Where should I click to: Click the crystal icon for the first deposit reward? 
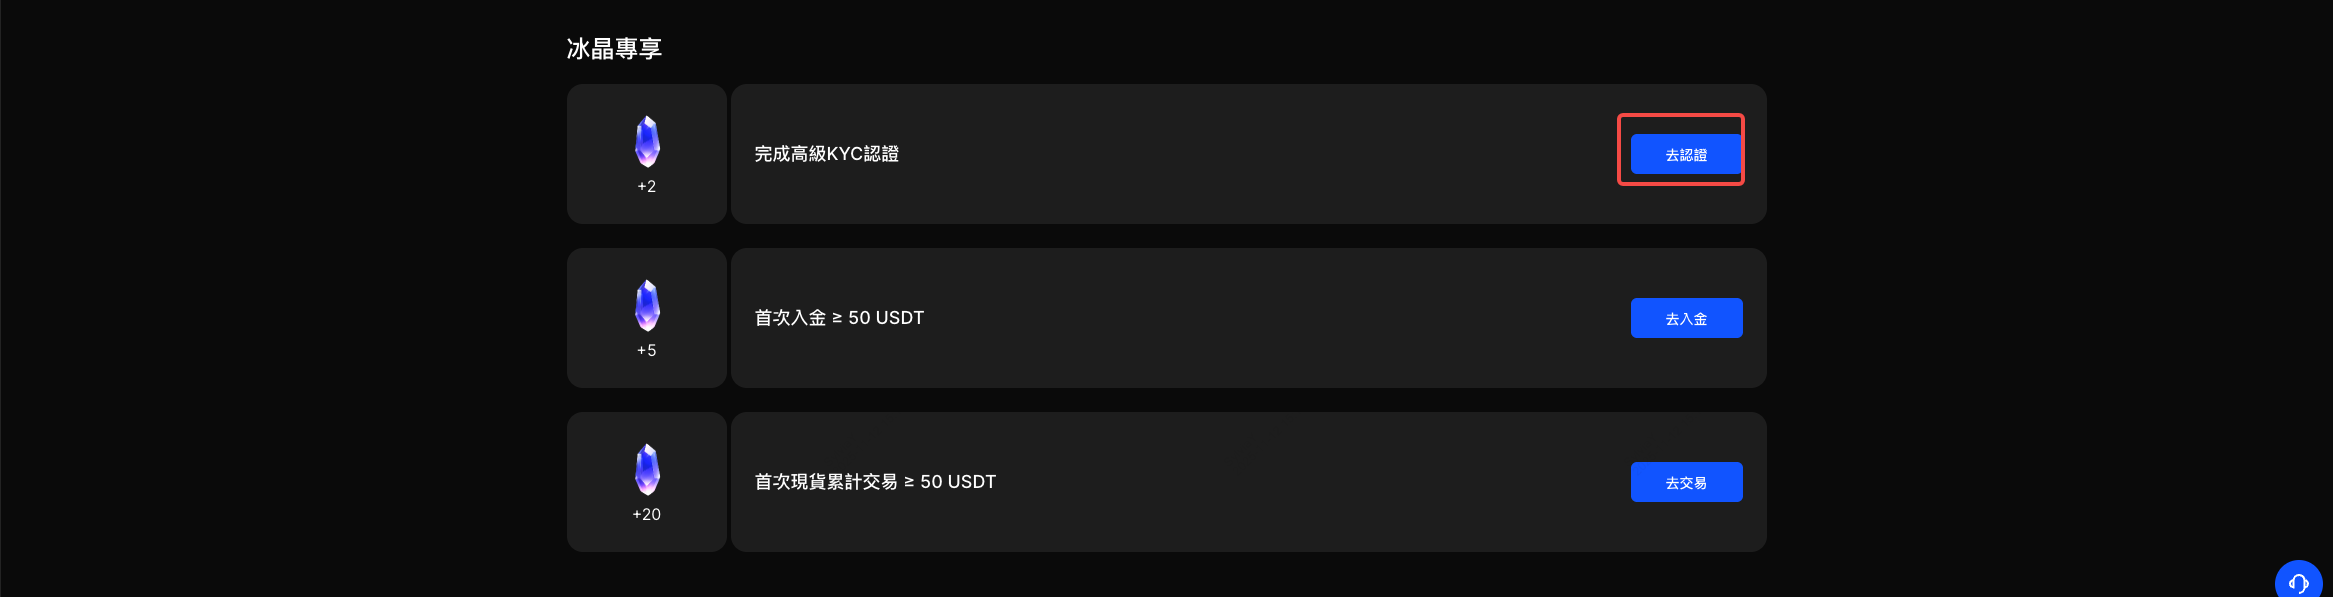647,305
